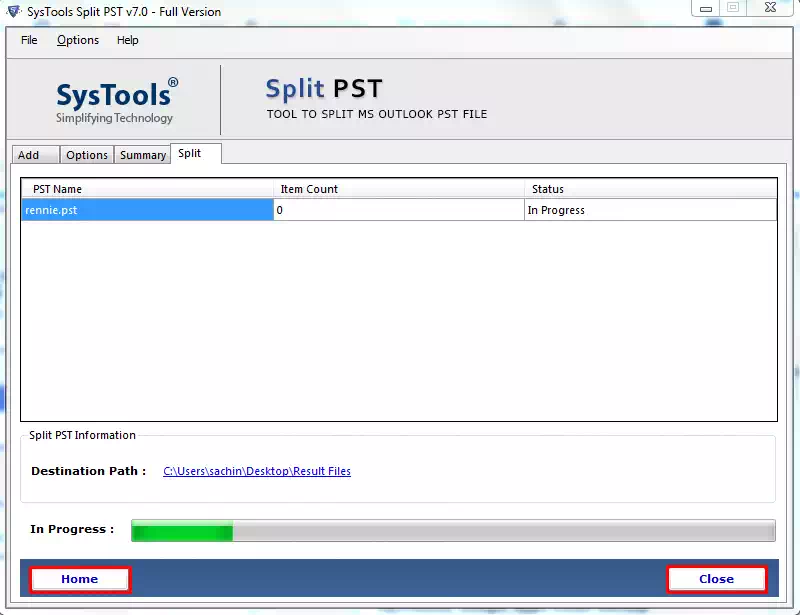Click the Item Count column header

399,189
